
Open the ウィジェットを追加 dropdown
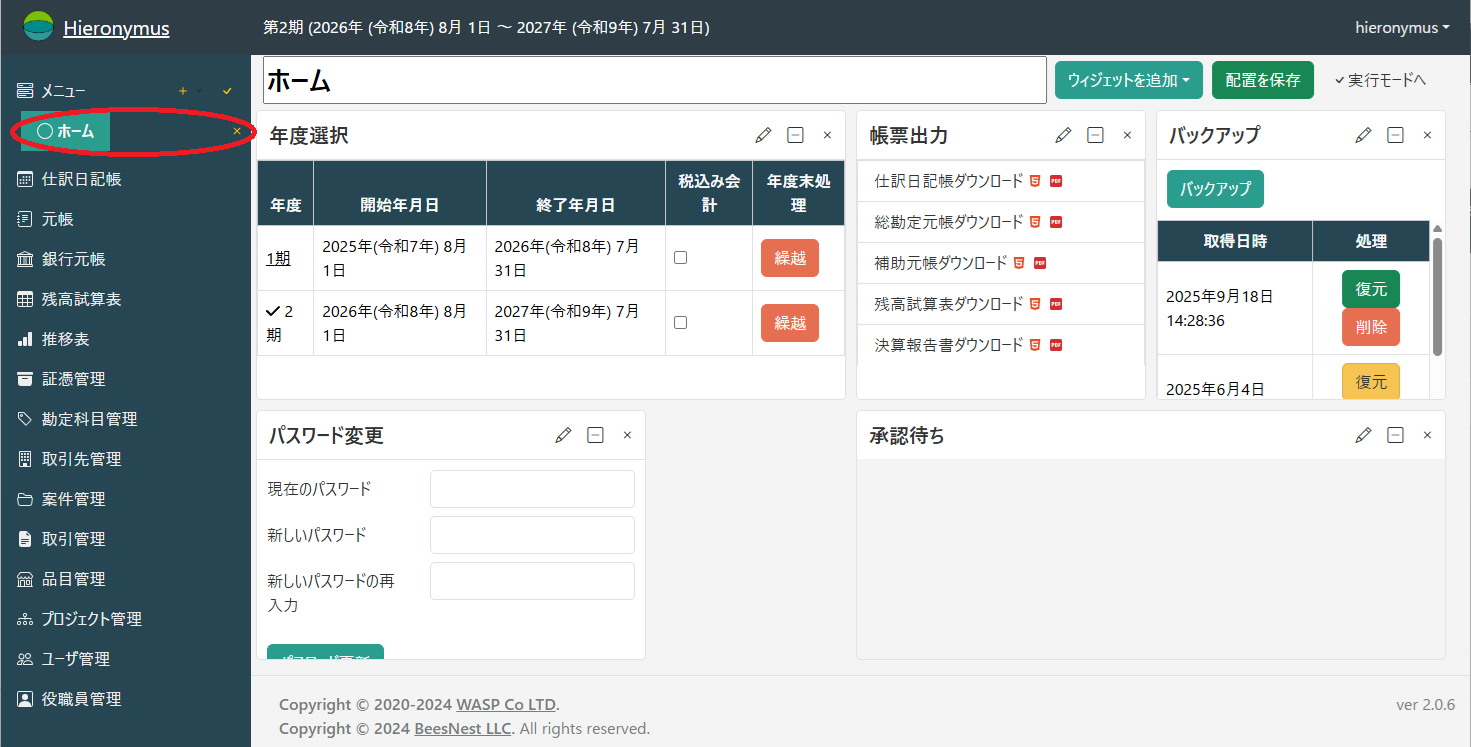tap(1128, 80)
